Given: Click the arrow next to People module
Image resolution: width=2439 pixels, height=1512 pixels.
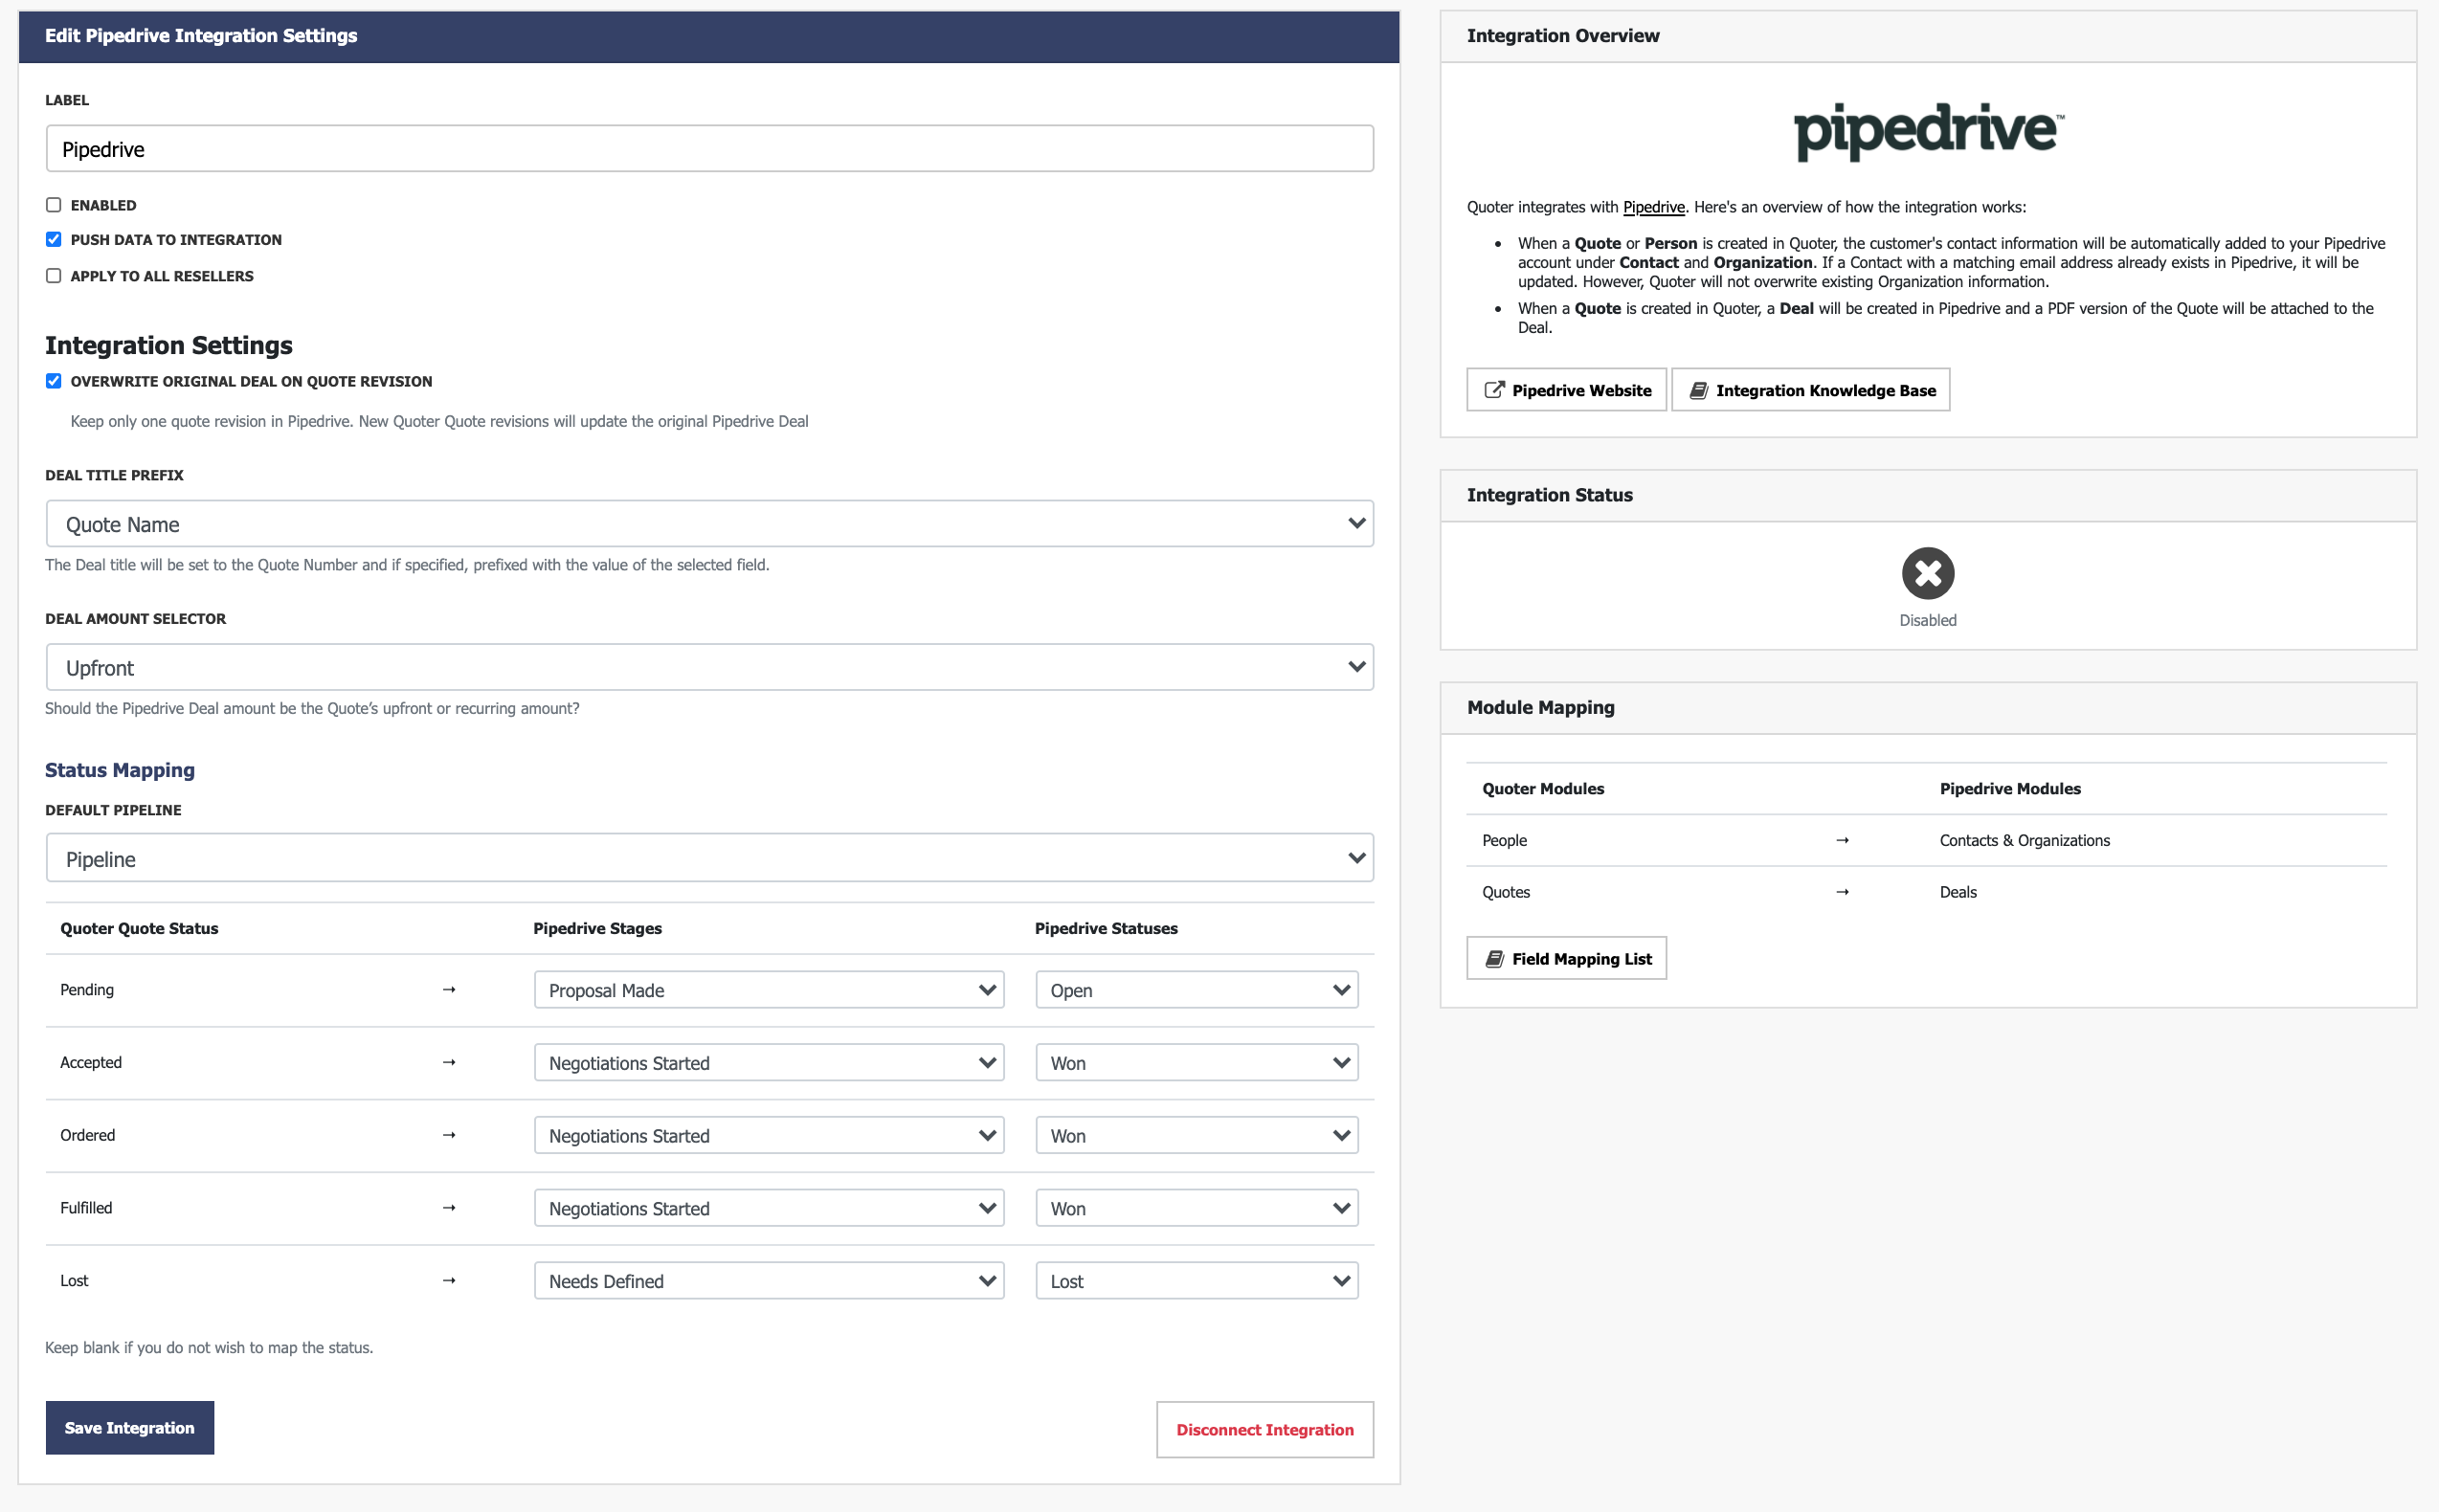Looking at the screenshot, I should pyautogui.click(x=1842, y=840).
